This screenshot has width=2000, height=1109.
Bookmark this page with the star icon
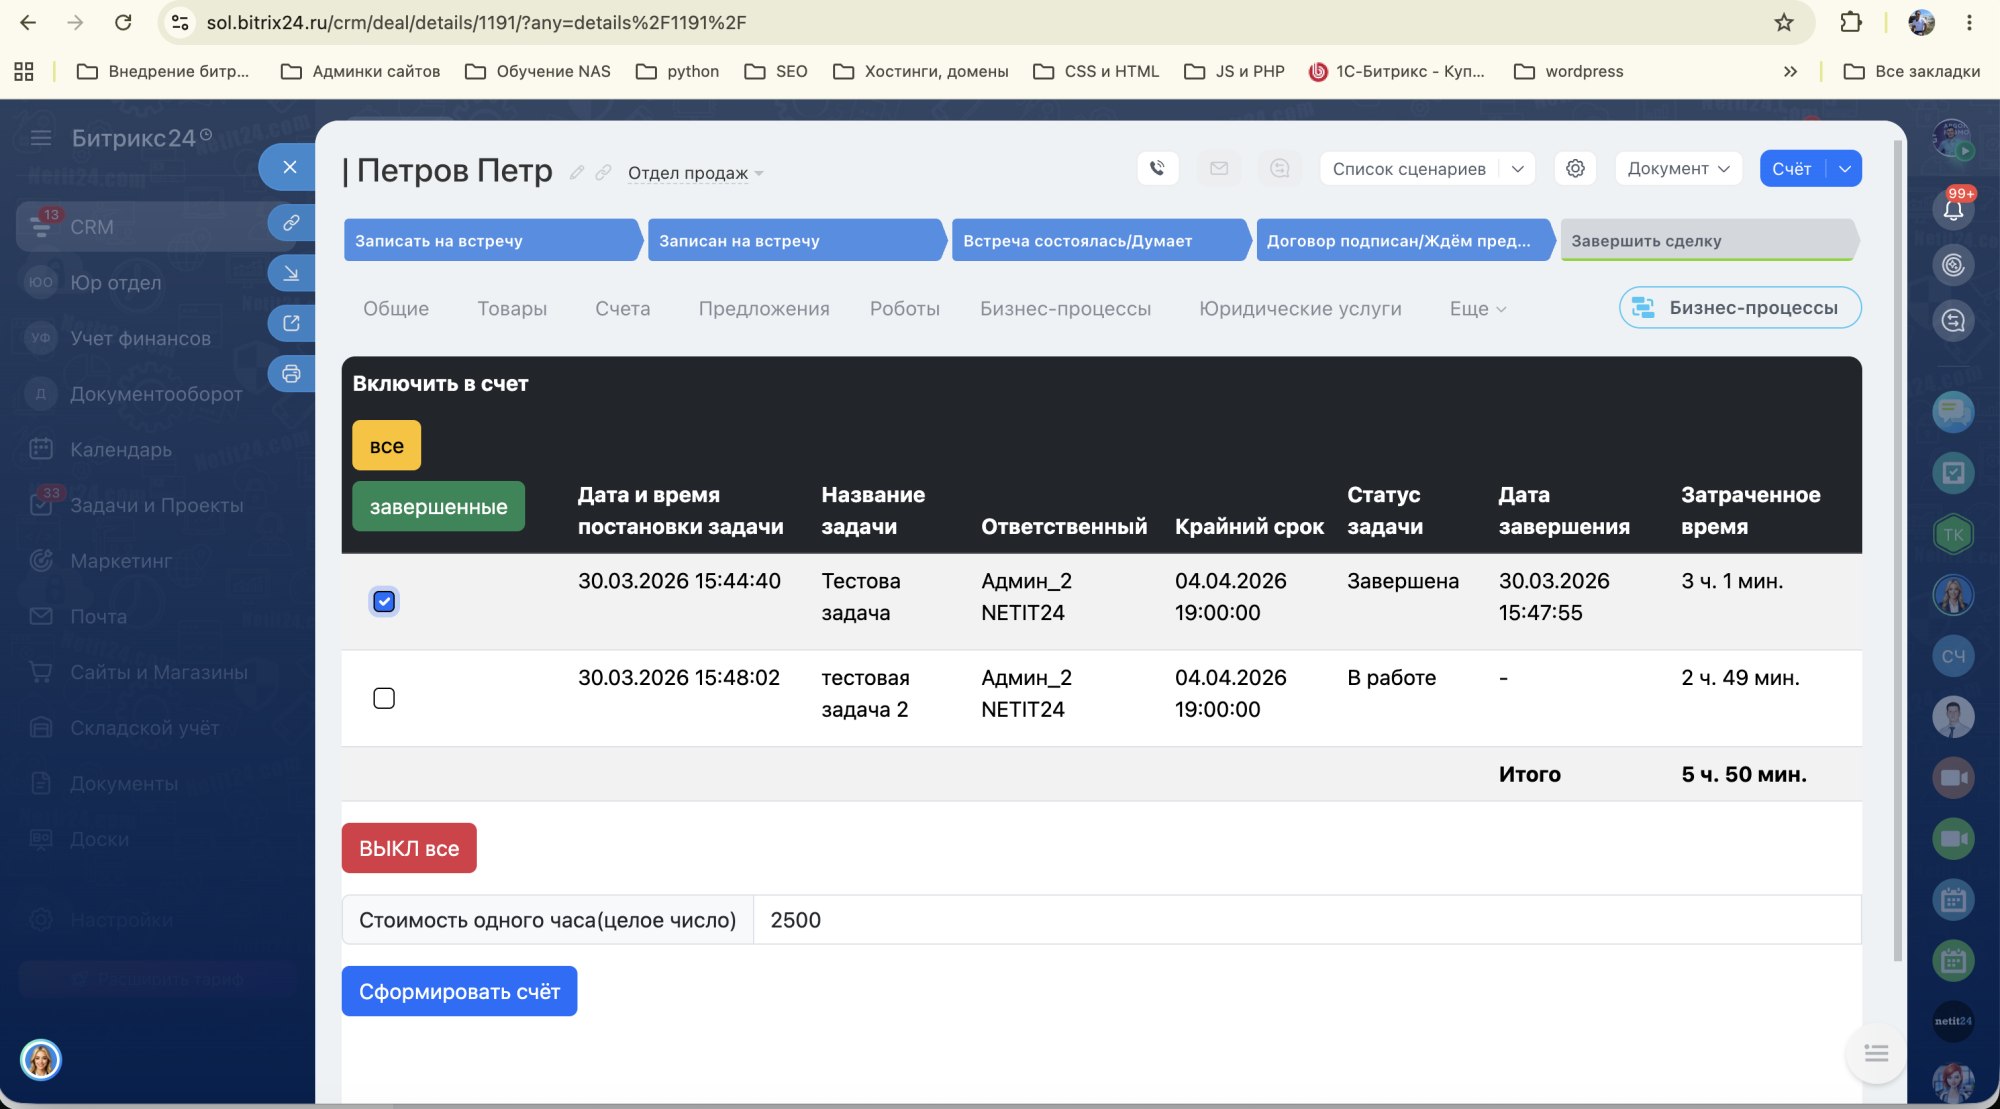[1784, 22]
